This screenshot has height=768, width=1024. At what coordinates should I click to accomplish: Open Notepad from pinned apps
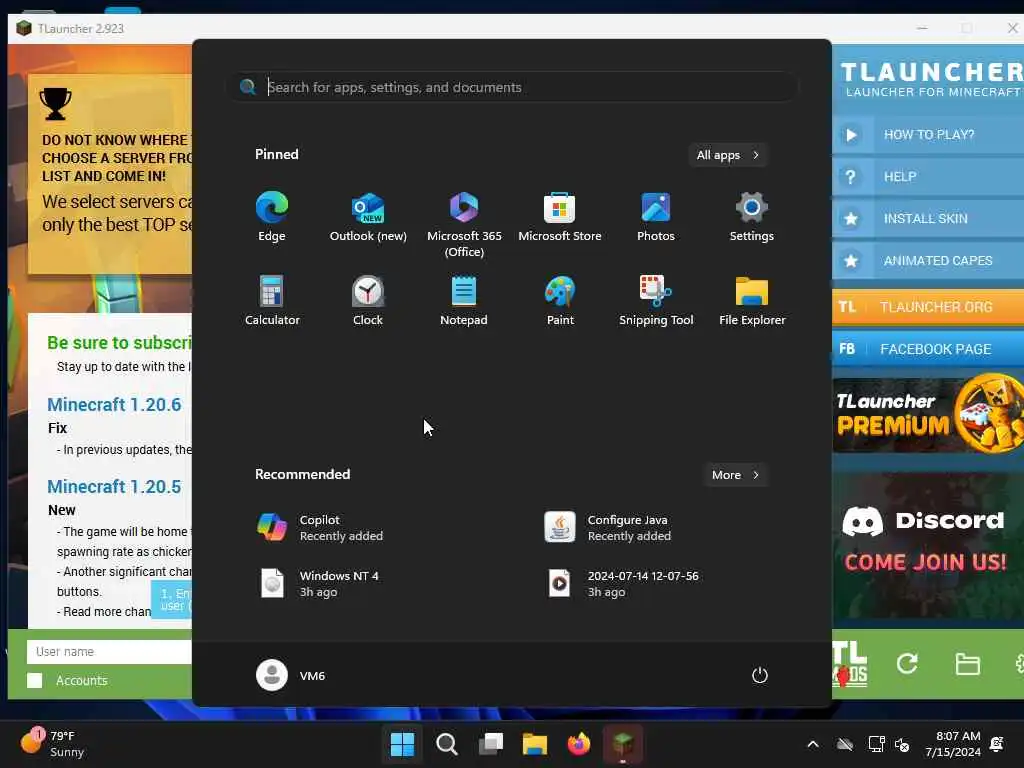[464, 300]
